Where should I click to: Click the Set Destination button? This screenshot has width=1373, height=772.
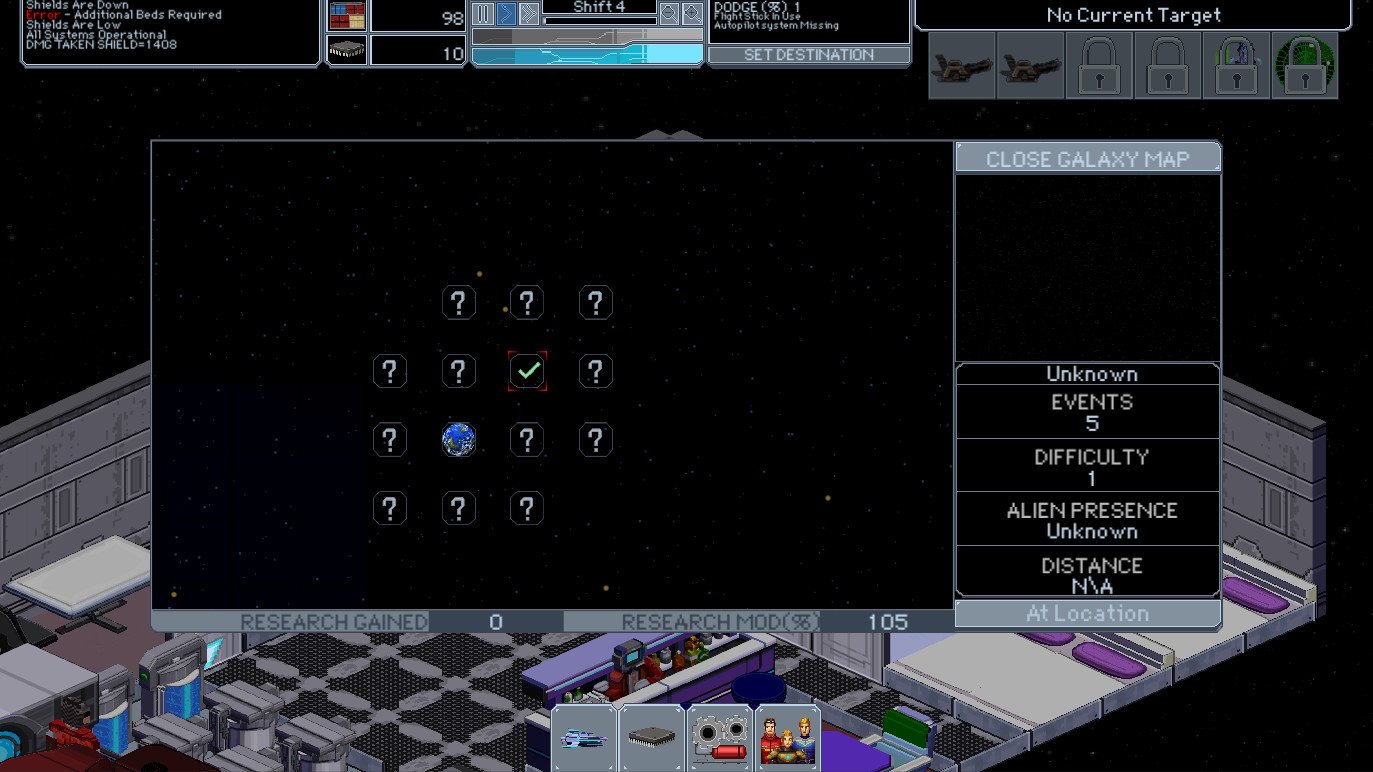pyautogui.click(x=808, y=55)
